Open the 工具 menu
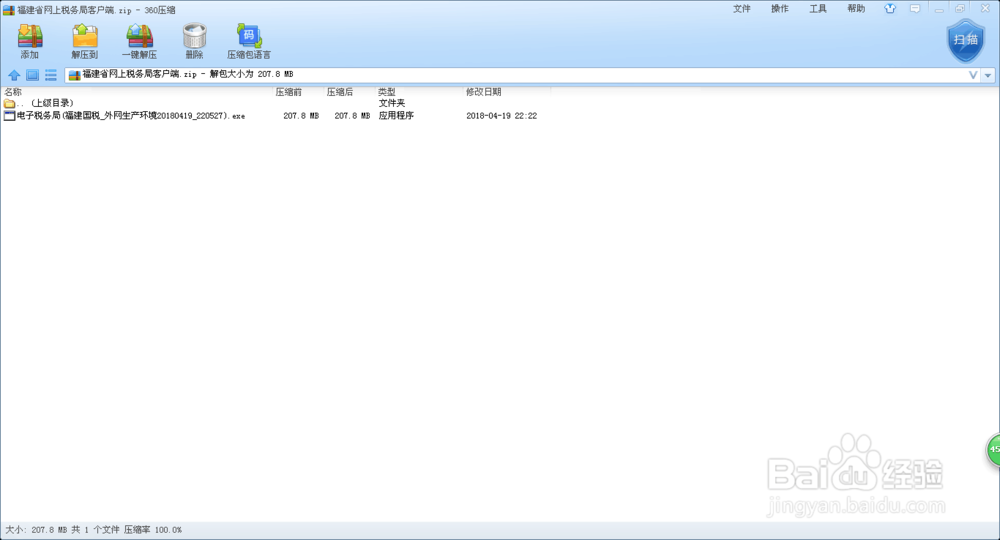 (818, 9)
